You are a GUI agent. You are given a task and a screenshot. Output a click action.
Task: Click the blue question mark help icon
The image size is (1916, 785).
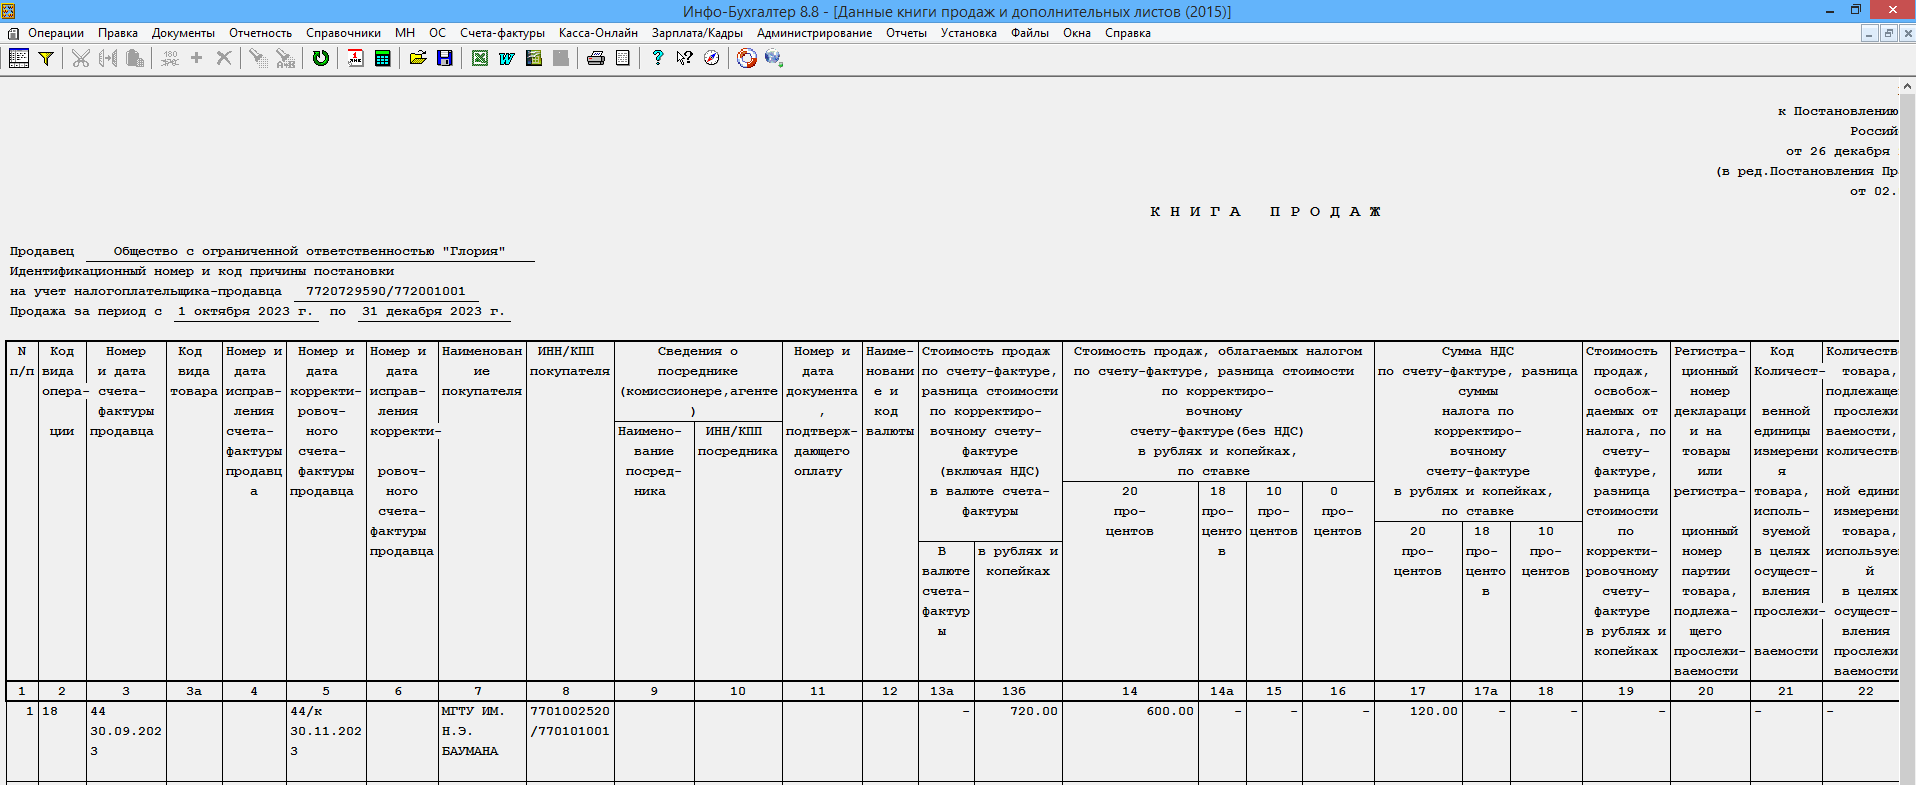click(x=657, y=58)
